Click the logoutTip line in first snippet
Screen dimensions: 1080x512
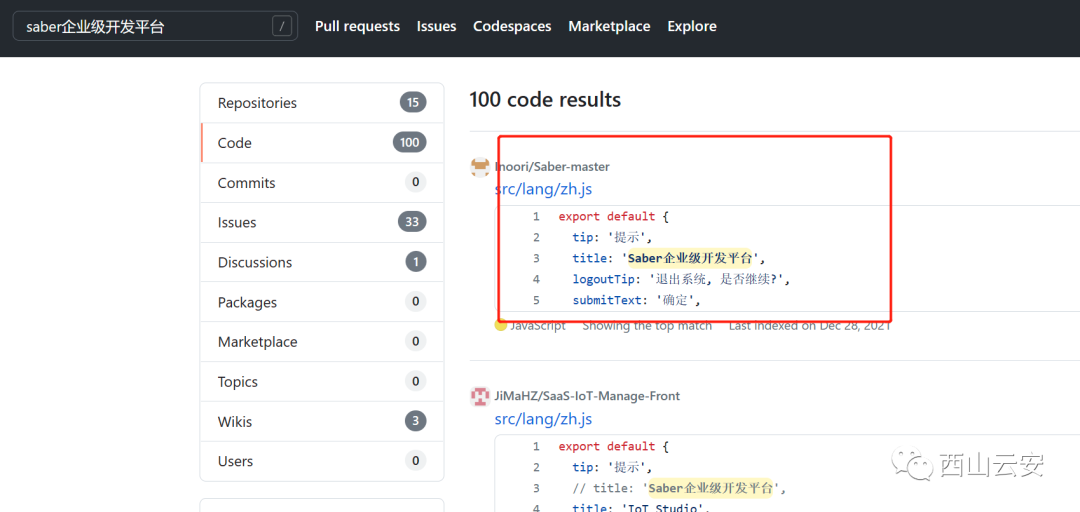681,280
